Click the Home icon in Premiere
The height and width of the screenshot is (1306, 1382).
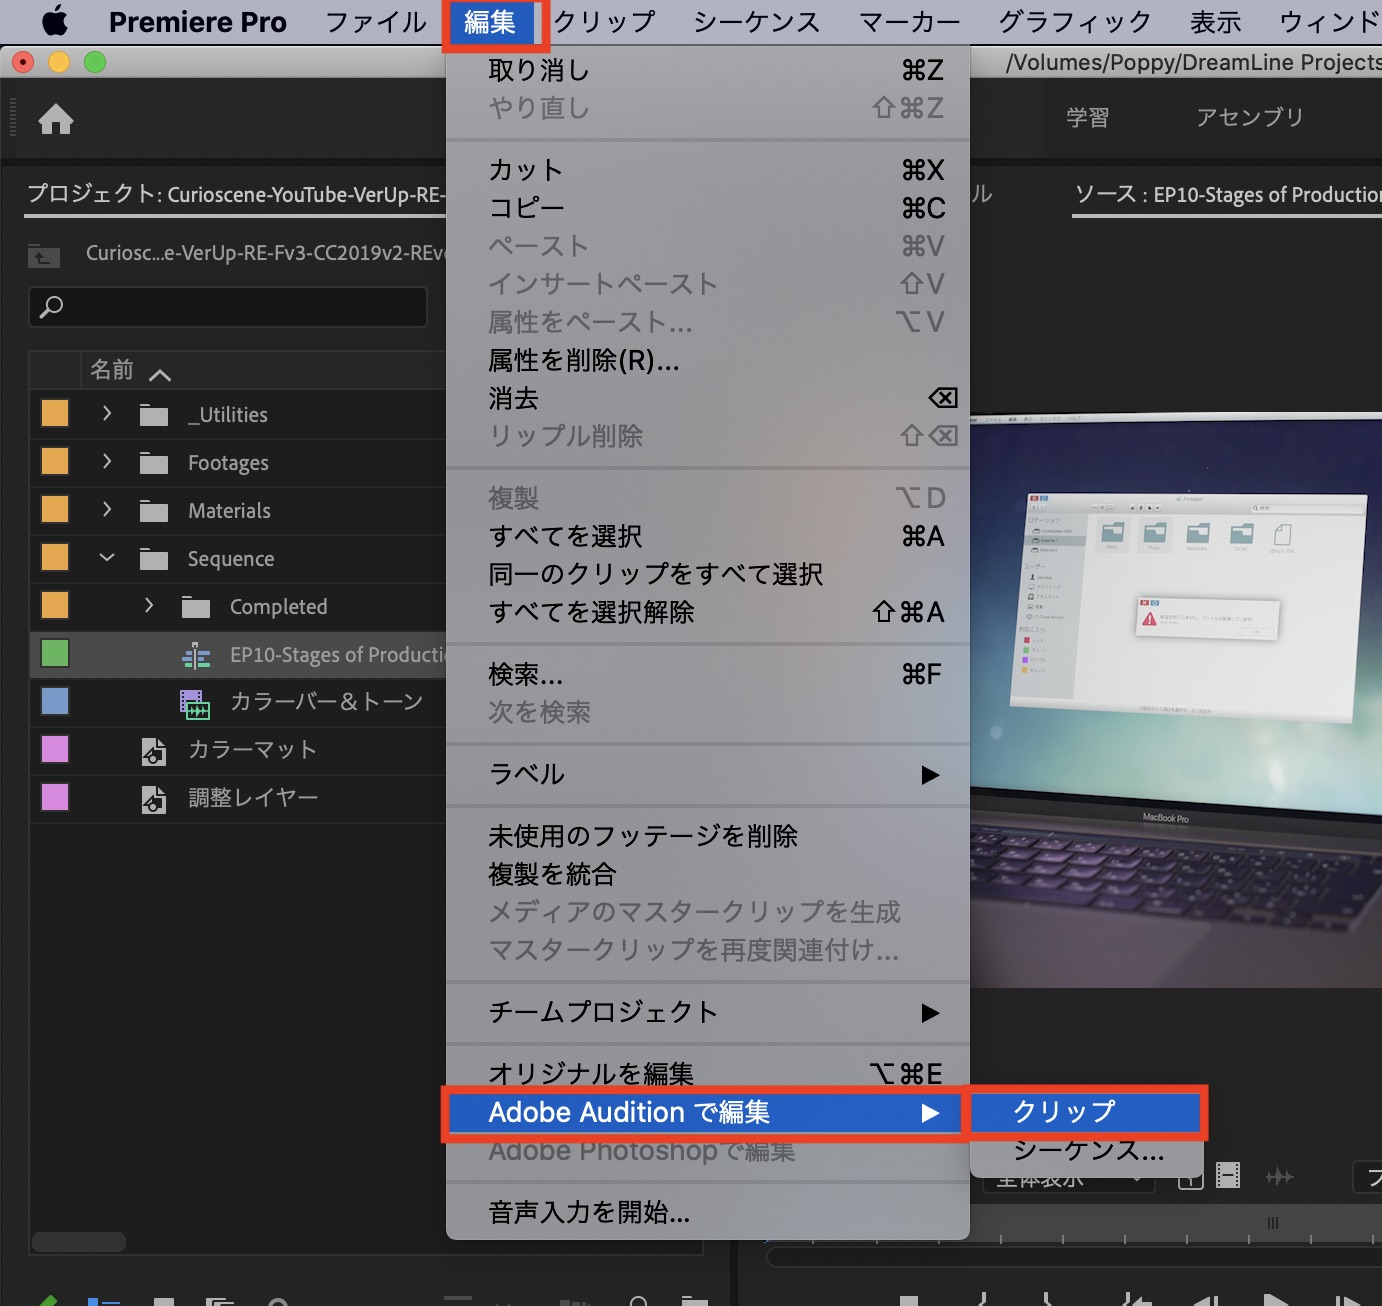(x=56, y=119)
